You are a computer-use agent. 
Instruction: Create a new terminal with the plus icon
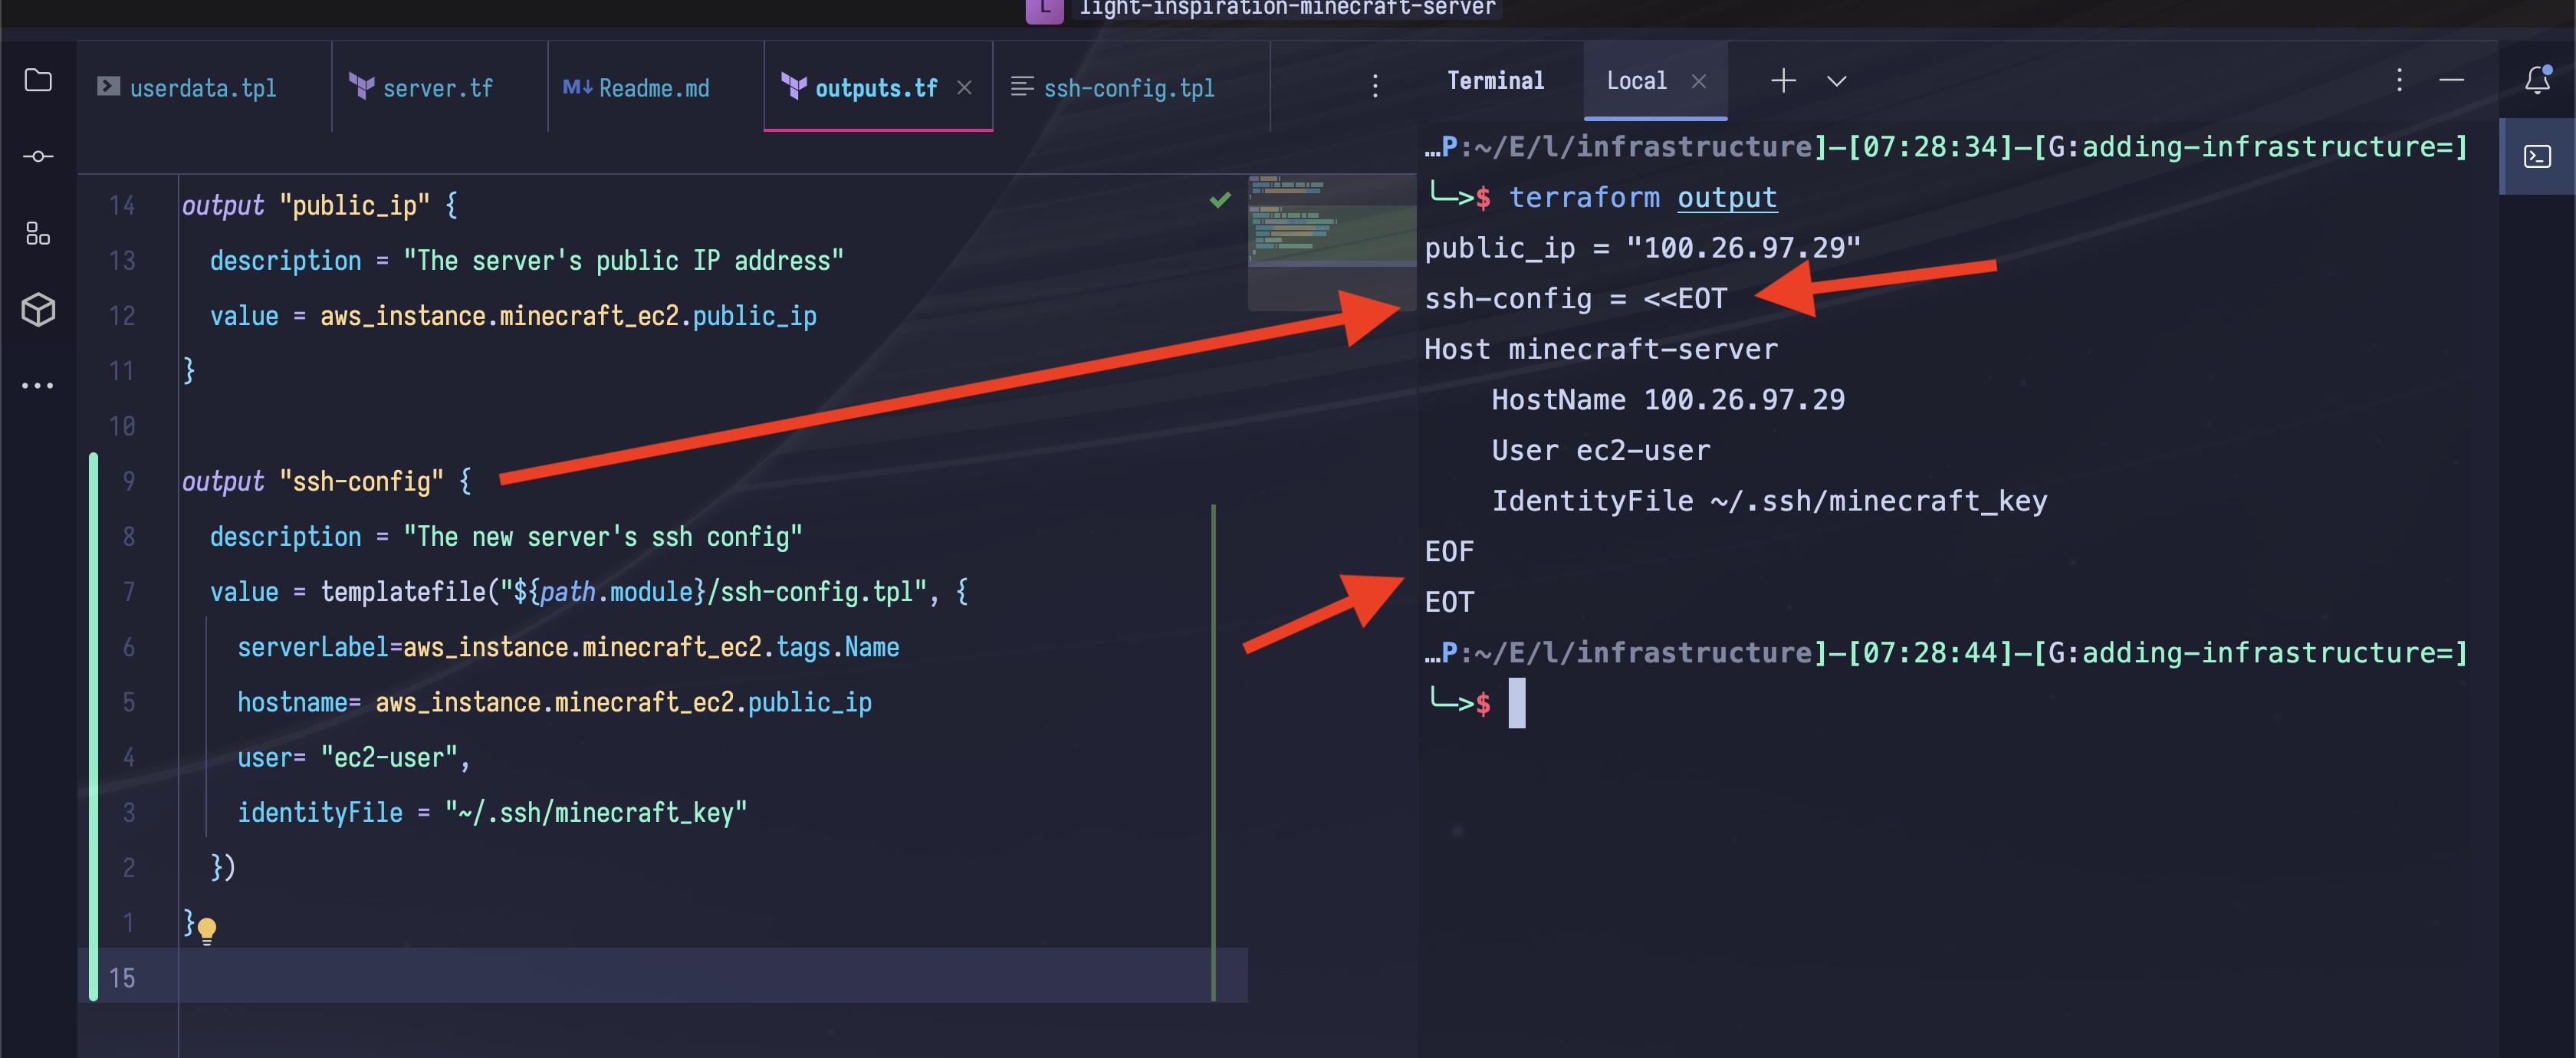pyautogui.click(x=1783, y=81)
